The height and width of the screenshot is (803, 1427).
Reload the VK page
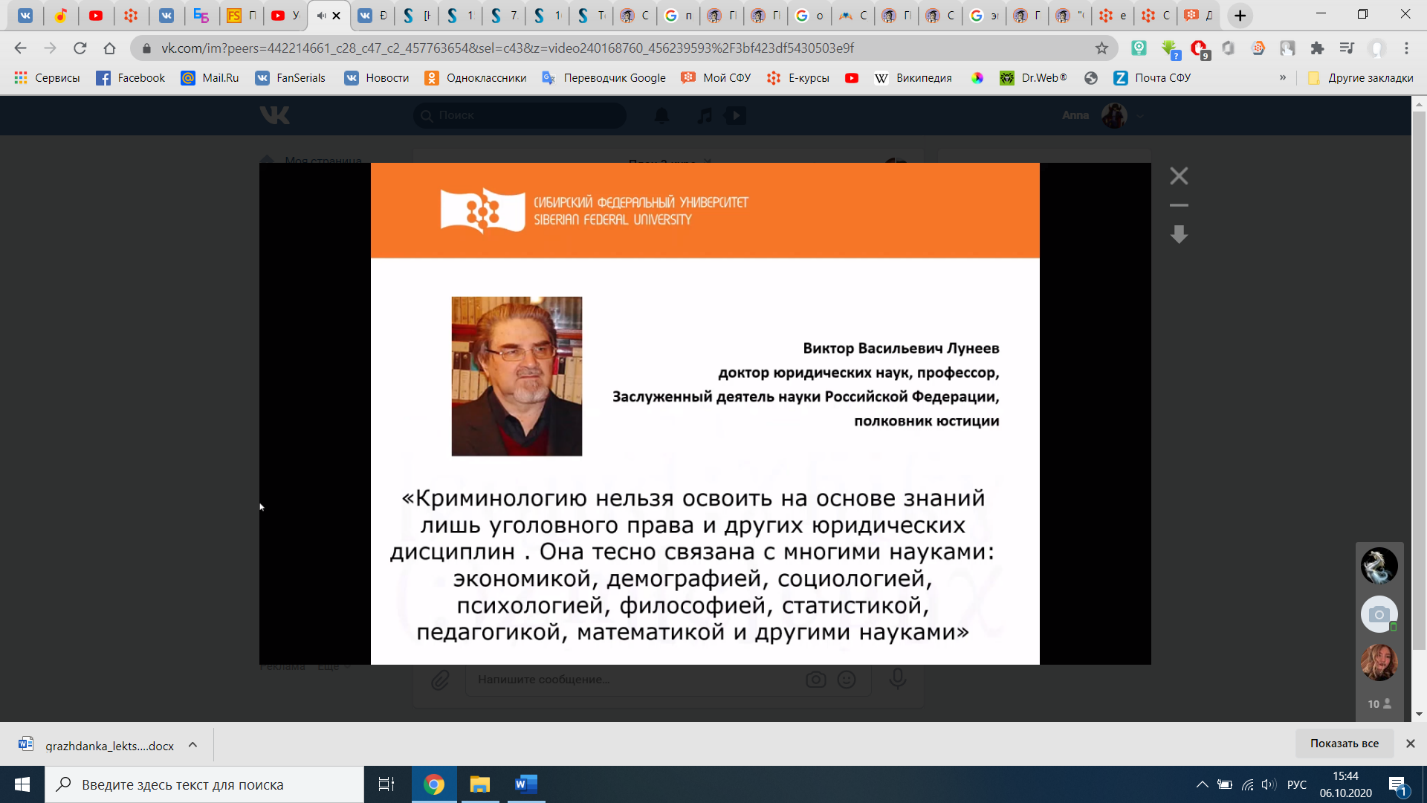pyautogui.click(x=80, y=48)
